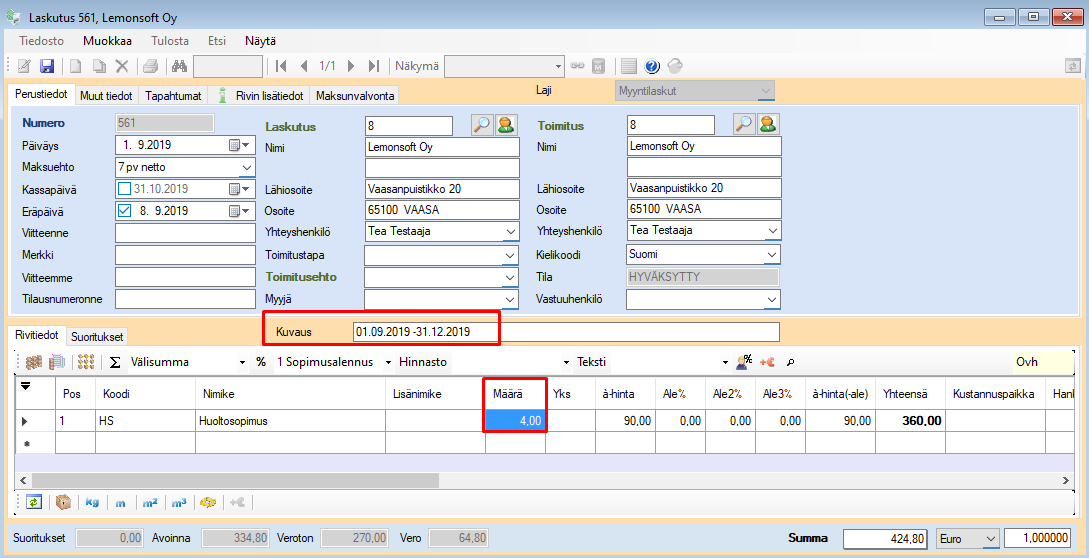Viewport: 1089px width, 558px height.
Task: Click the Huoltosopimus row name cell
Action: point(290,420)
